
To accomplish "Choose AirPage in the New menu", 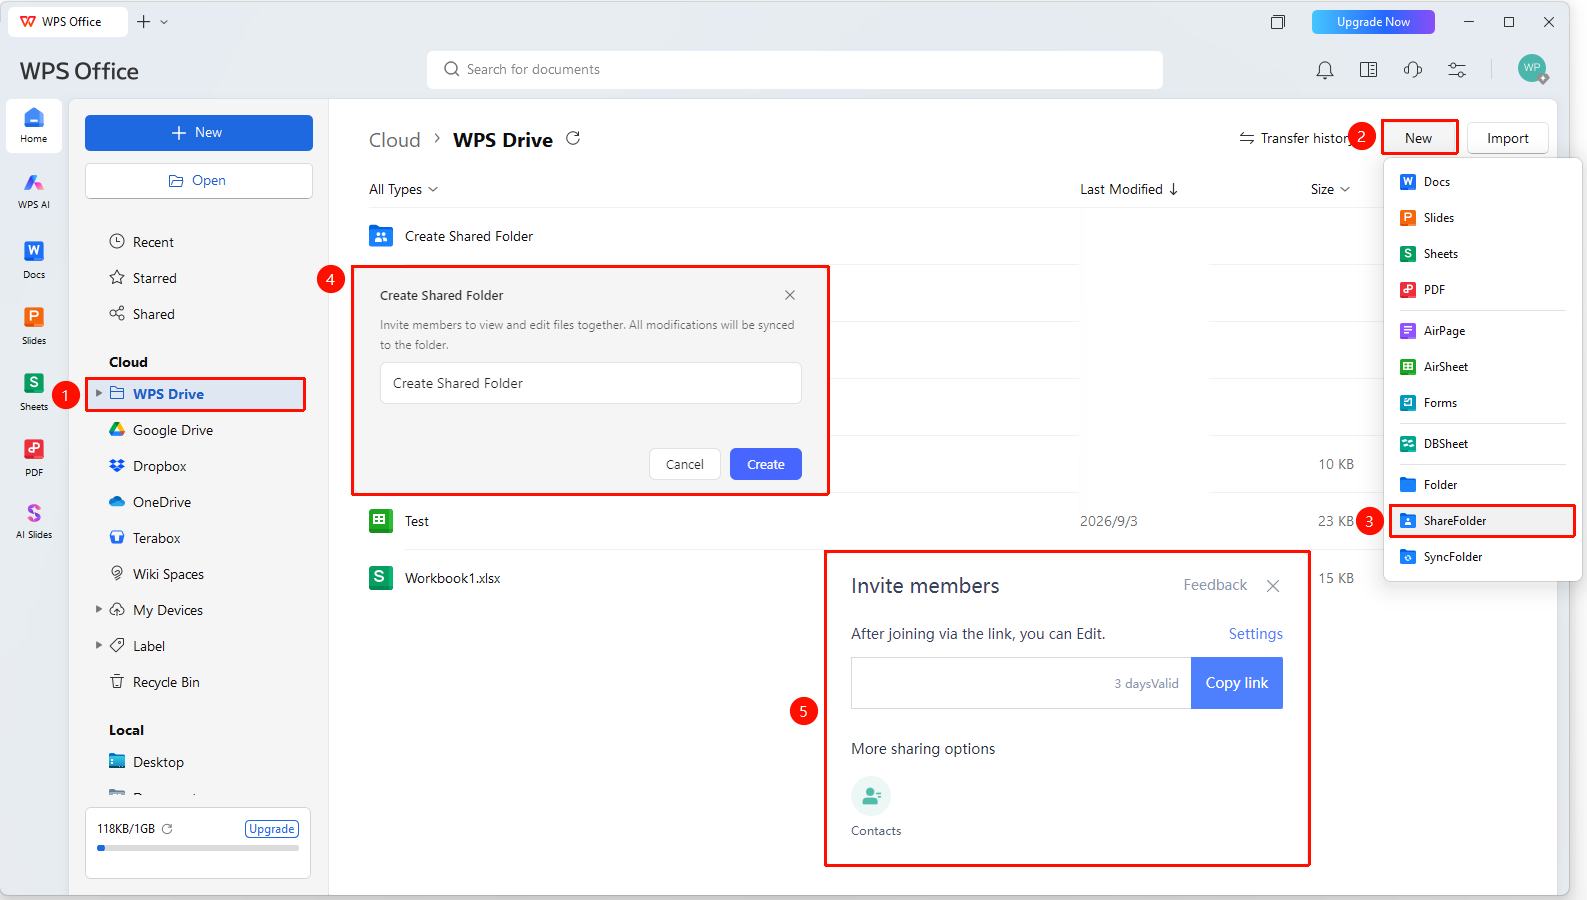I will 1482,331.
